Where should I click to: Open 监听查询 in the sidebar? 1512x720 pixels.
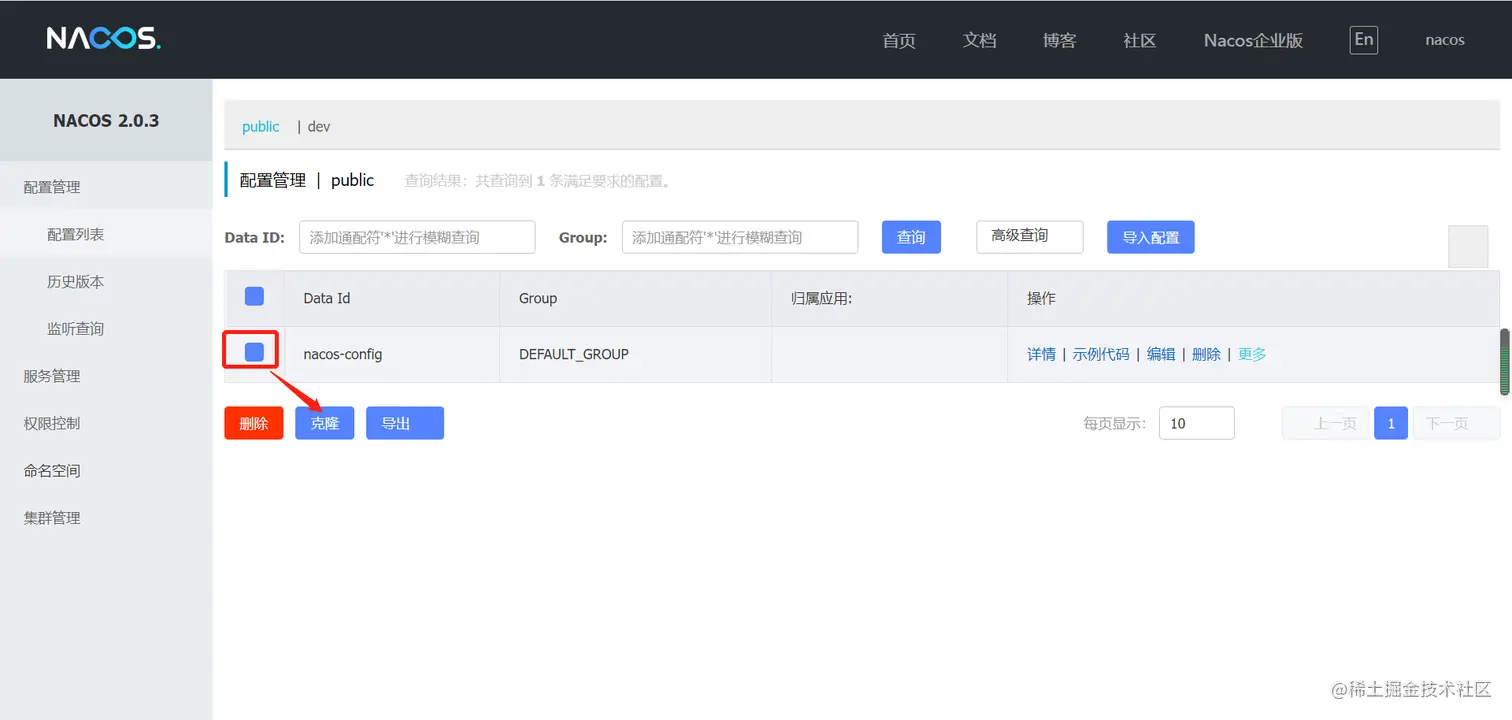point(106,328)
